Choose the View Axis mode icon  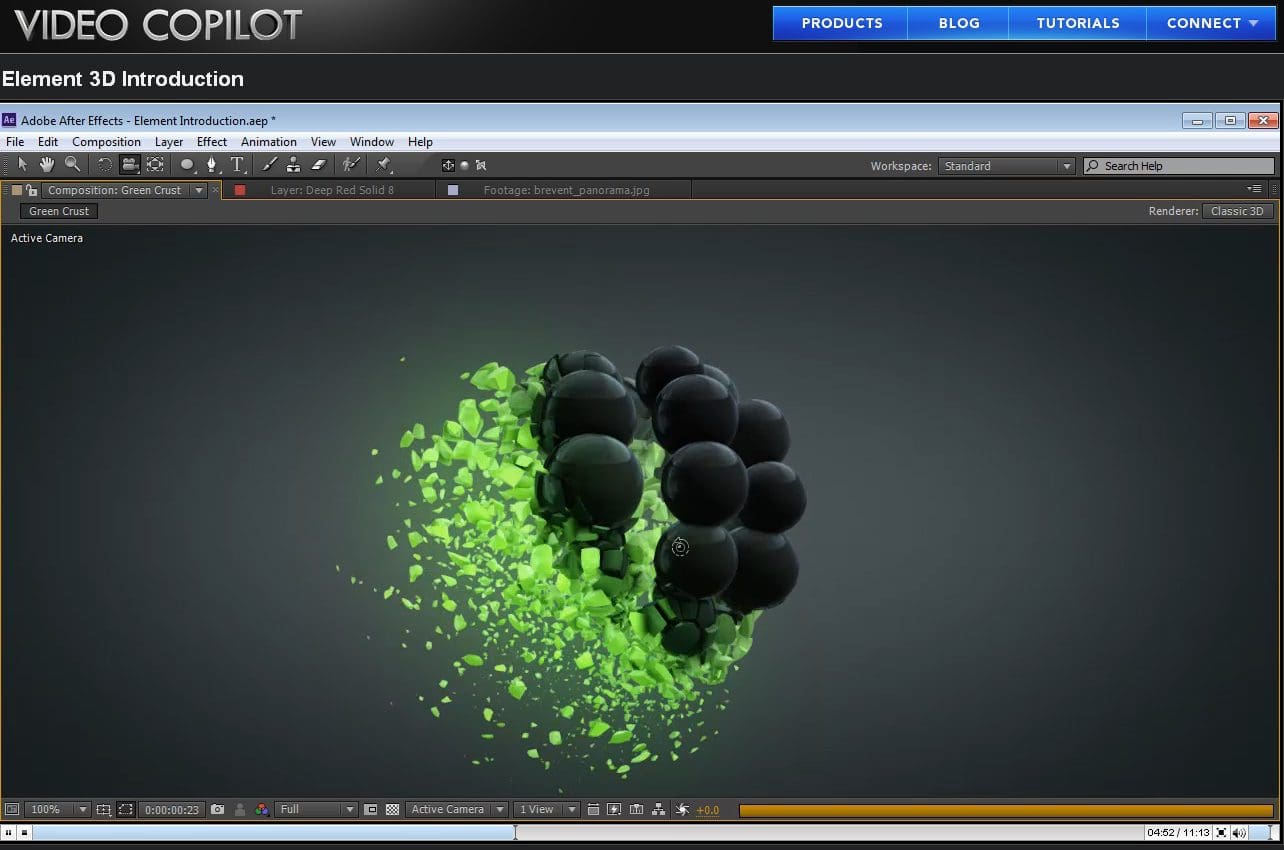point(481,166)
